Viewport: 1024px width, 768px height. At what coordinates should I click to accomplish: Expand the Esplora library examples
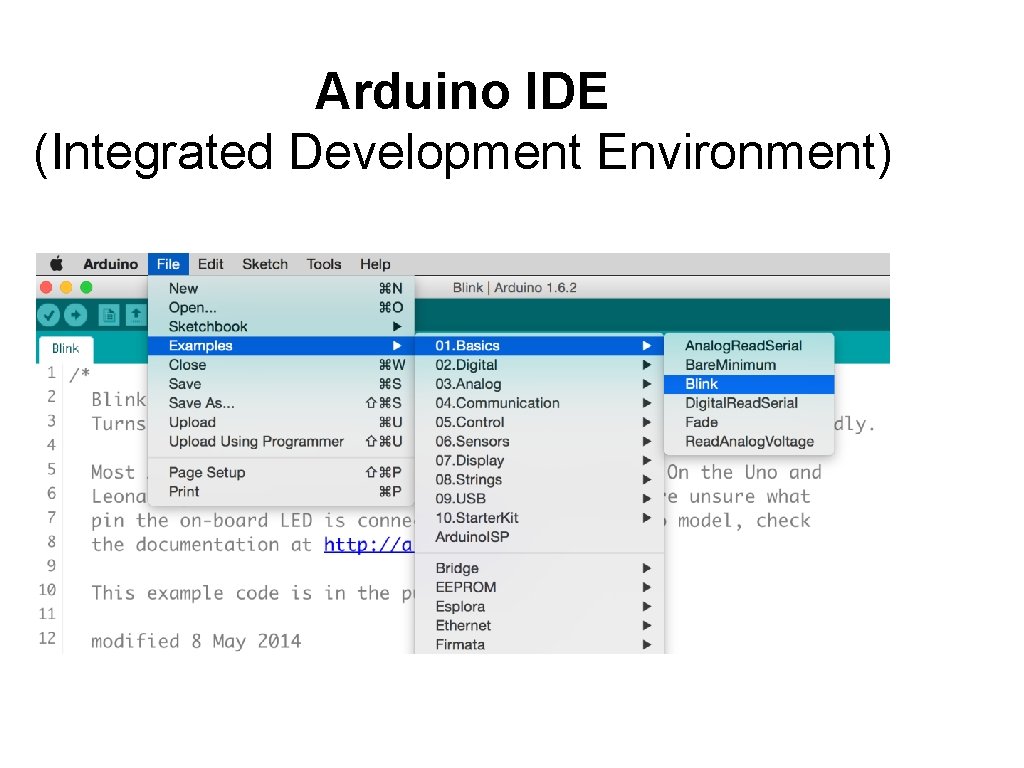click(x=539, y=606)
